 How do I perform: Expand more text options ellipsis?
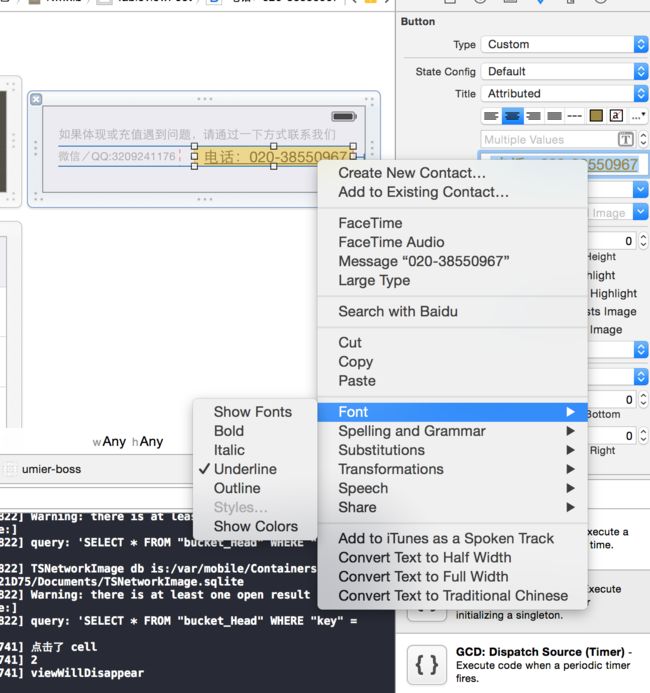638,116
